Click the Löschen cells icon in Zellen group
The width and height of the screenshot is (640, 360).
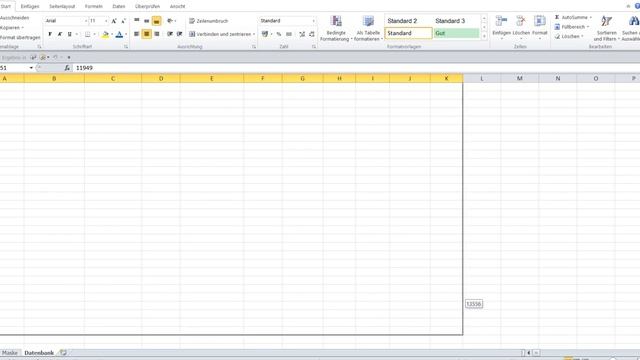521,21
